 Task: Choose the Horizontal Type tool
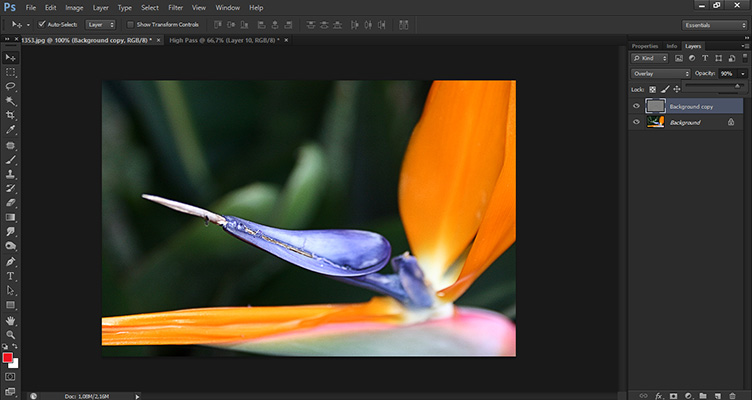coord(11,275)
